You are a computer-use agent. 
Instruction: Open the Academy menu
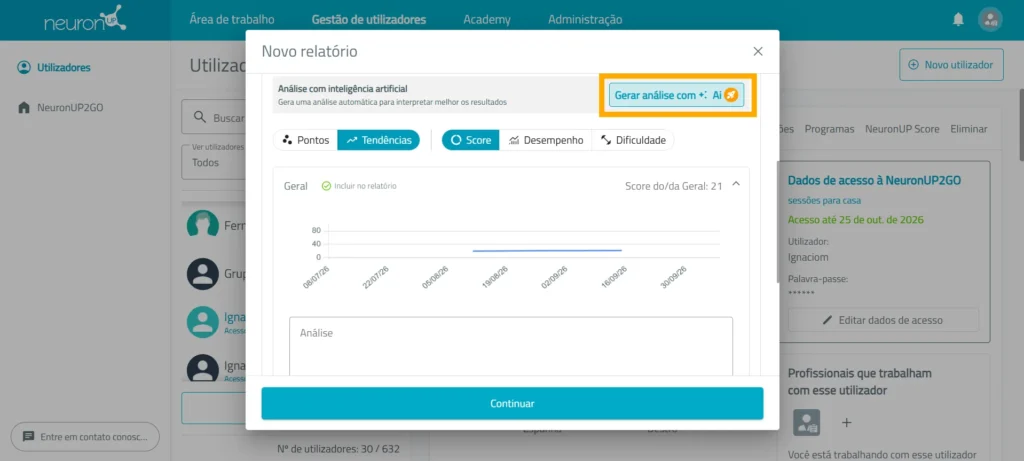[487, 20]
